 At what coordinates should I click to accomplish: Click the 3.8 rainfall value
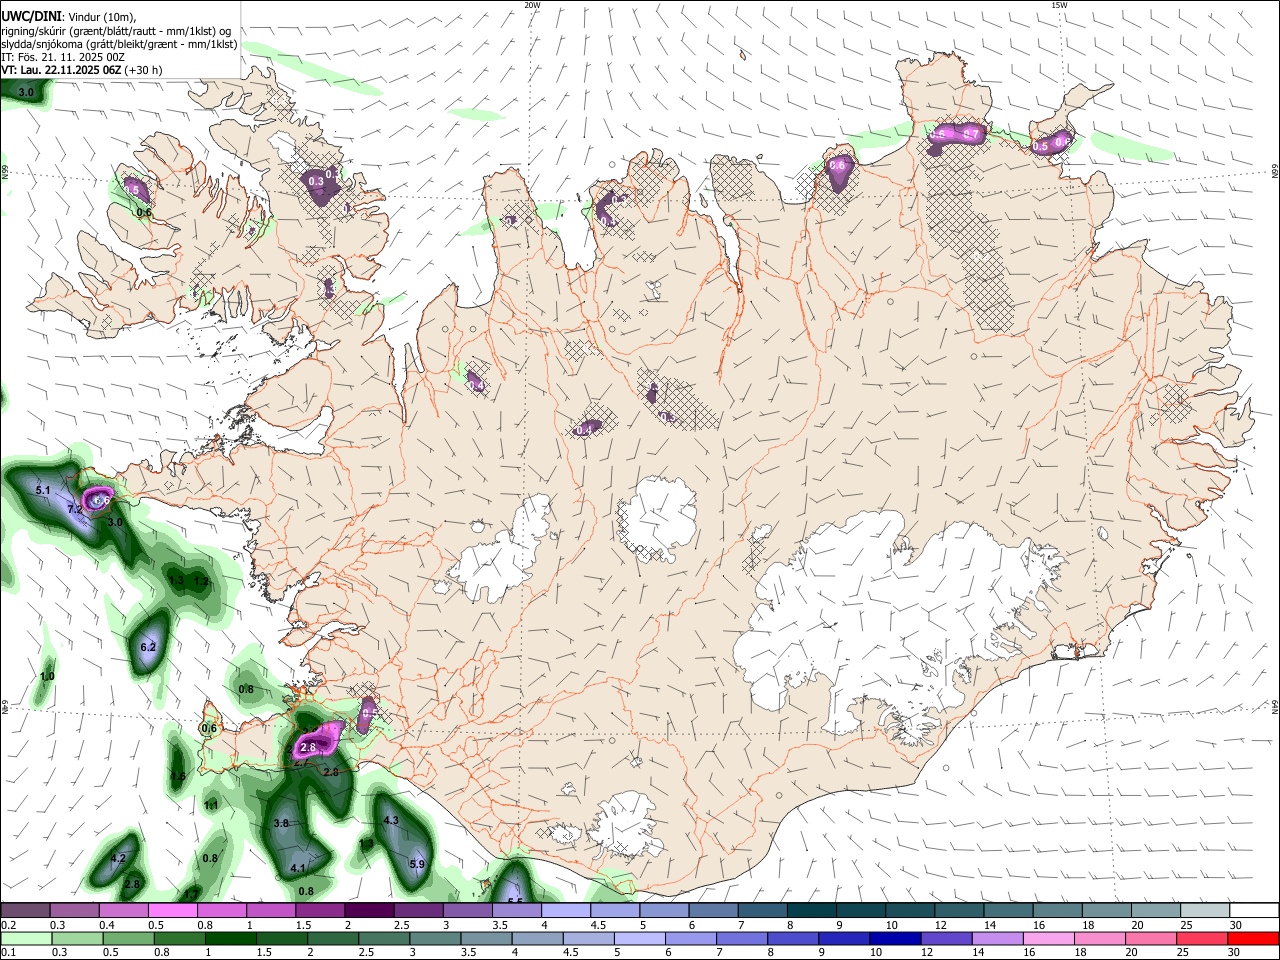pos(281,823)
